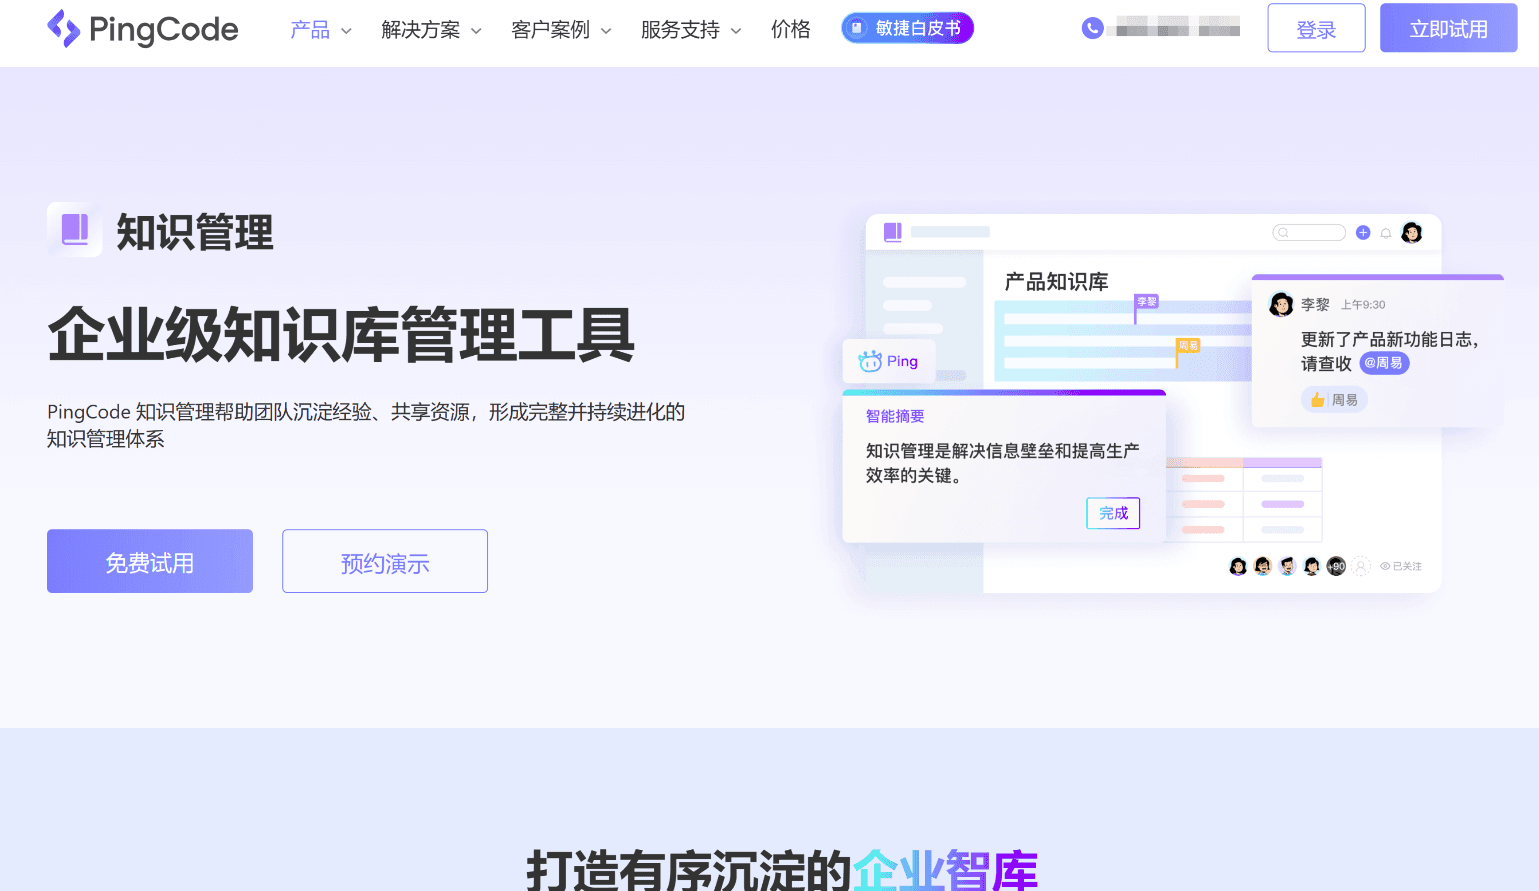Click the PingCode wordmark text

click(x=164, y=30)
